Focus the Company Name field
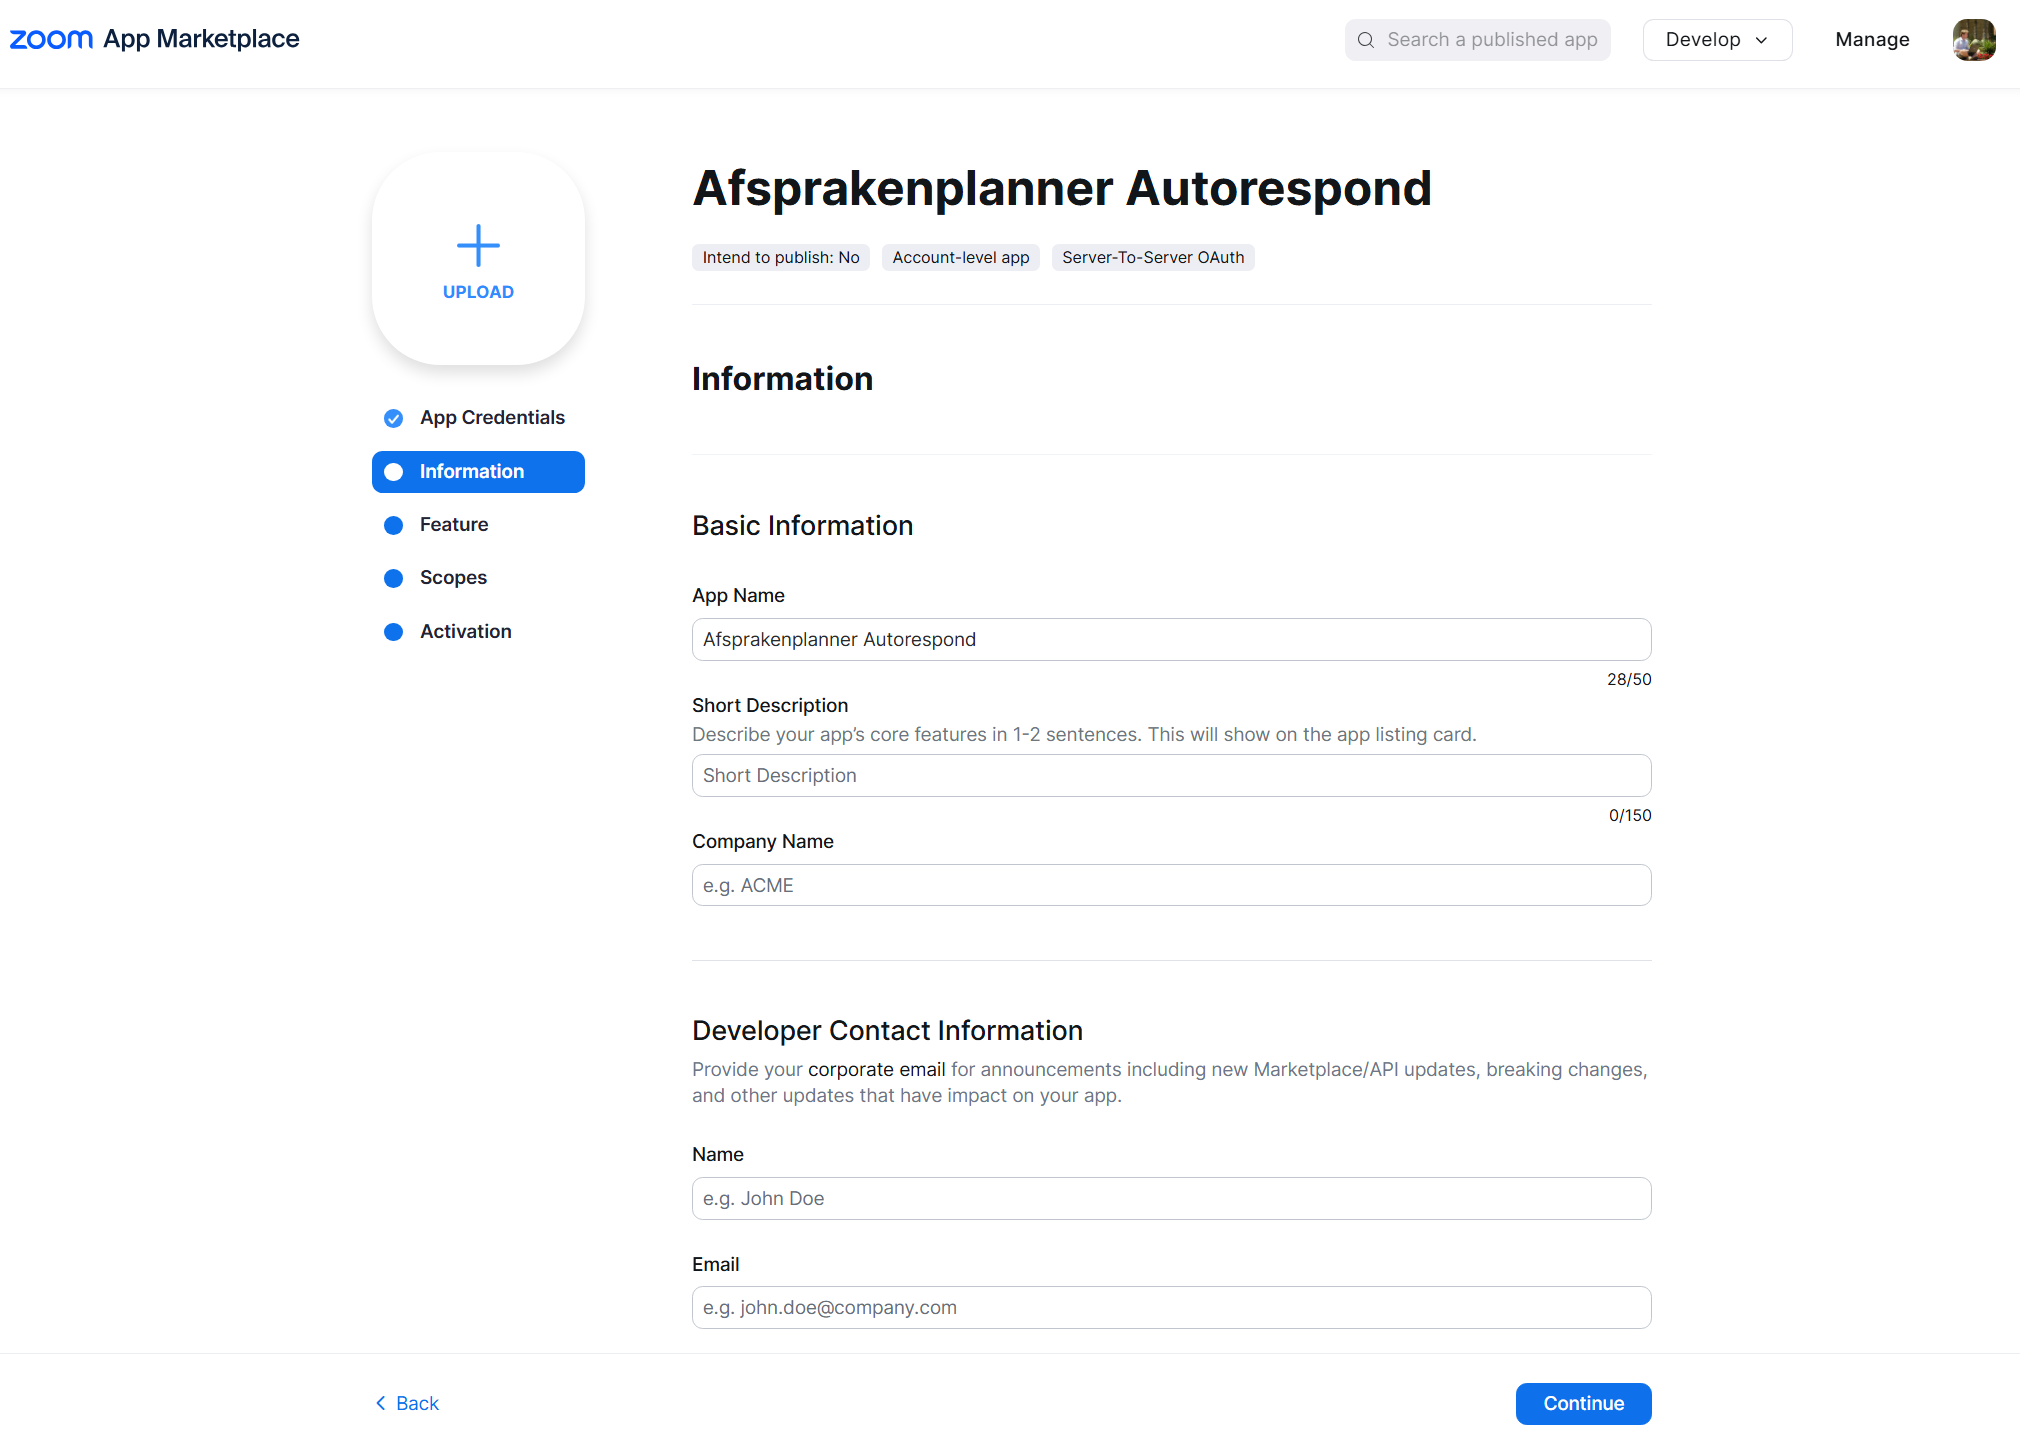 [x=1171, y=885]
